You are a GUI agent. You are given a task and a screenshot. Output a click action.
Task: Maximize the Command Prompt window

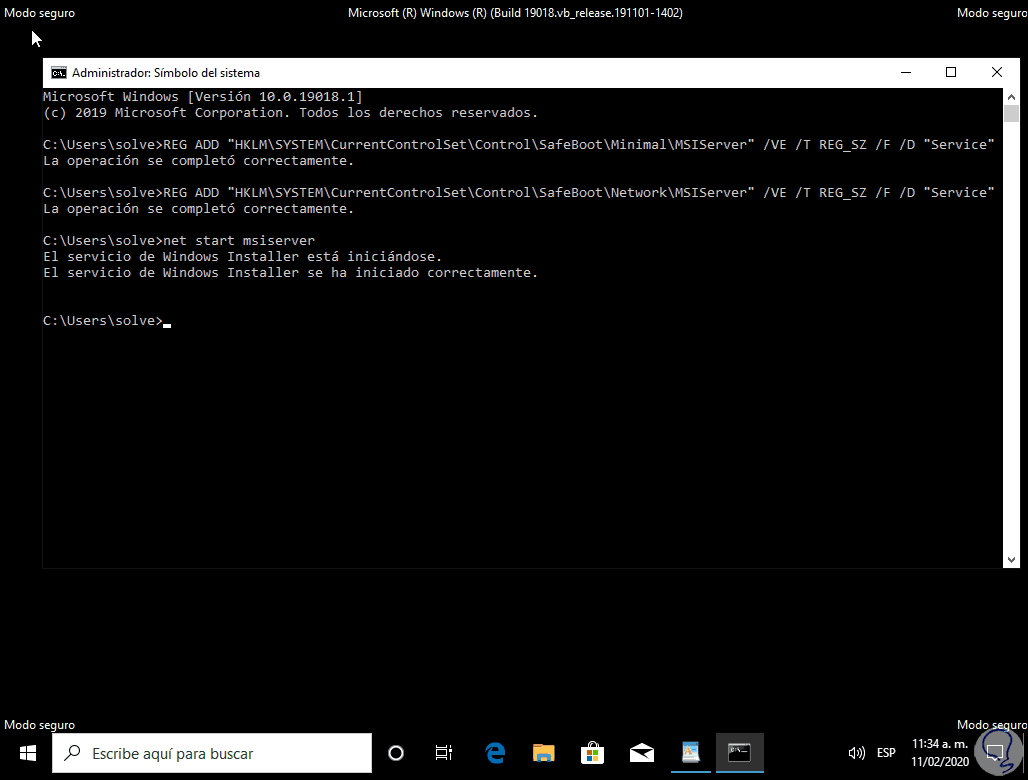951,73
